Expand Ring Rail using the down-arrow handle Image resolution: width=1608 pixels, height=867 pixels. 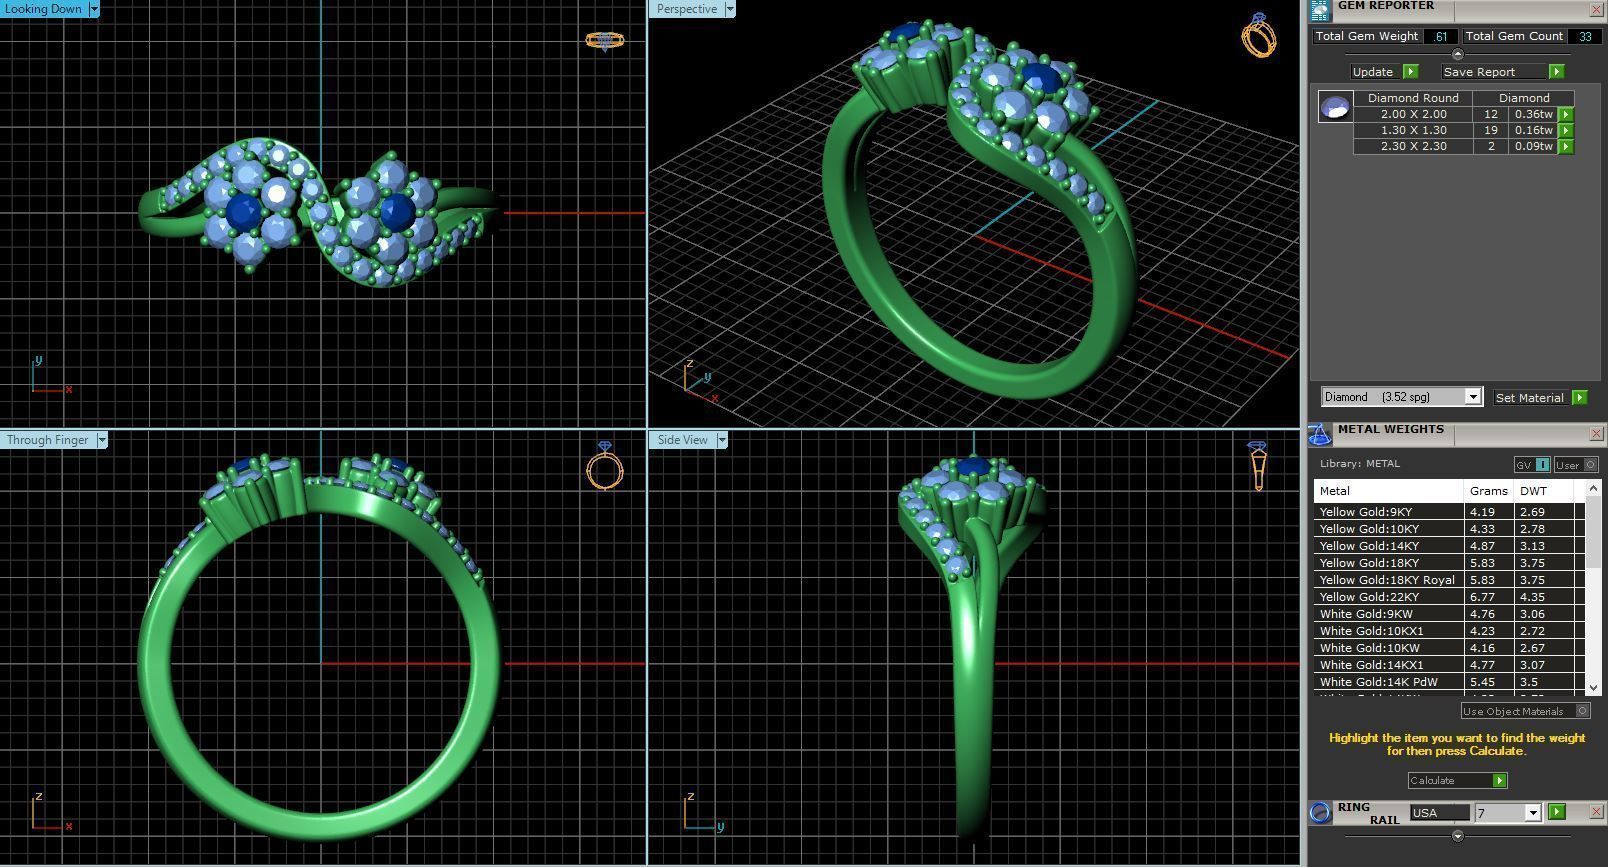point(1457,836)
